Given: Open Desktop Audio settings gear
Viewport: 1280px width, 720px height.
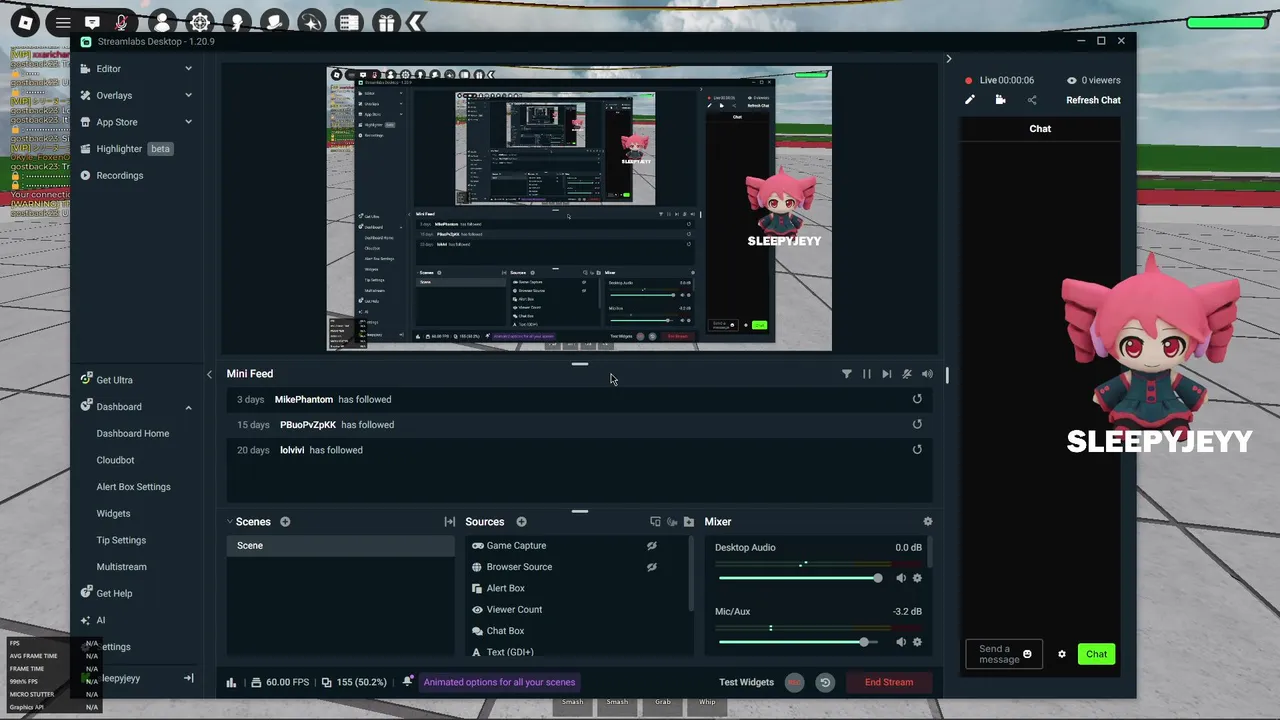Looking at the screenshot, I should tap(917, 578).
